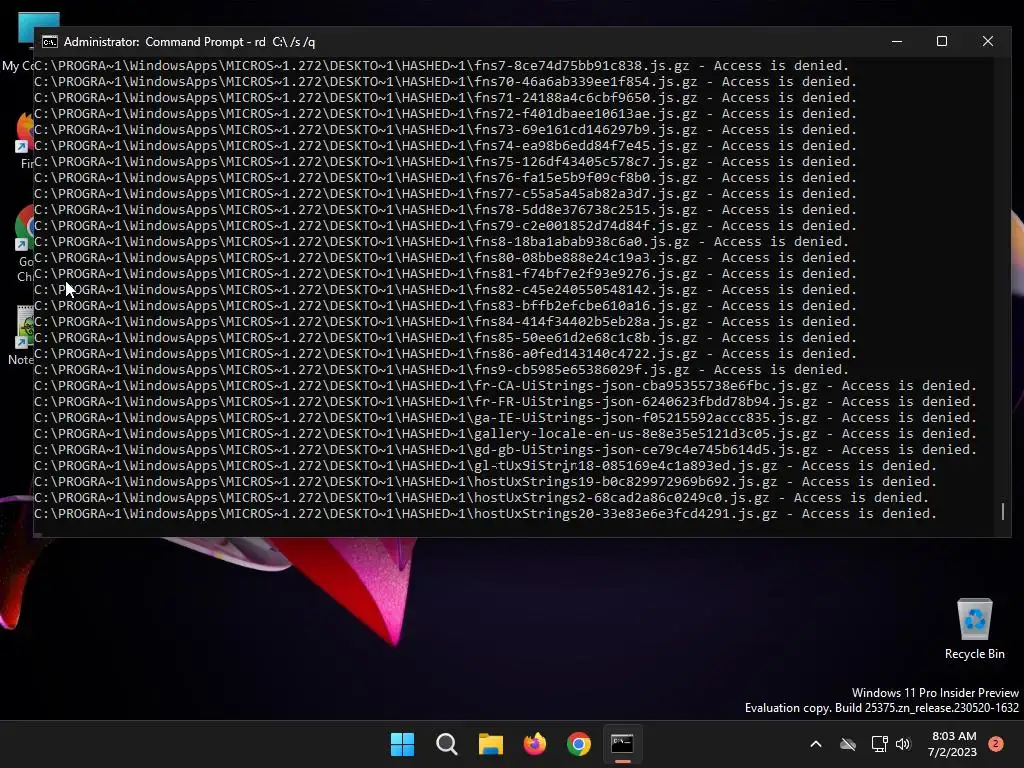Launch Firefox from the taskbar
1024x768 pixels.
coord(535,744)
